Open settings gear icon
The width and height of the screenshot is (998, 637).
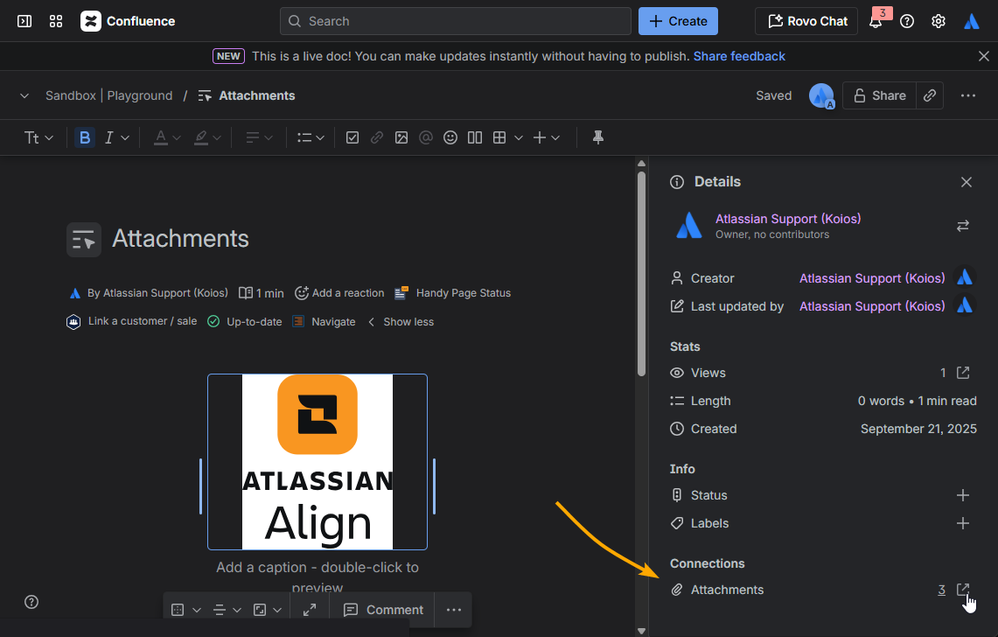938,21
